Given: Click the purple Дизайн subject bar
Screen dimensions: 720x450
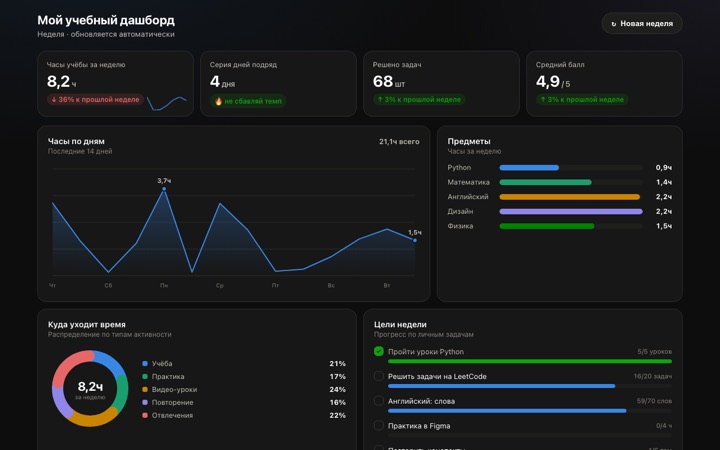Looking at the screenshot, I should [x=571, y=212].
